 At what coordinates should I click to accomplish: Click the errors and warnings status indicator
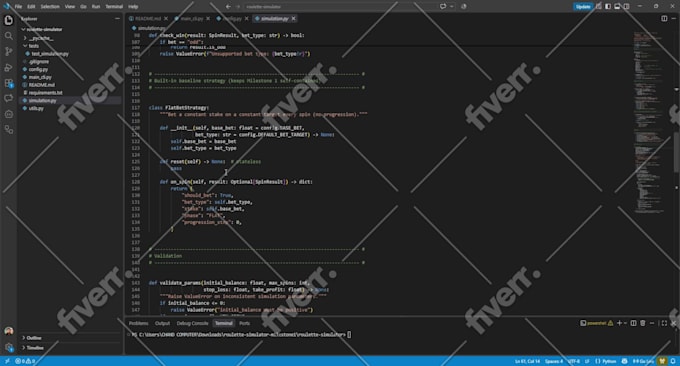click(25, 361)
